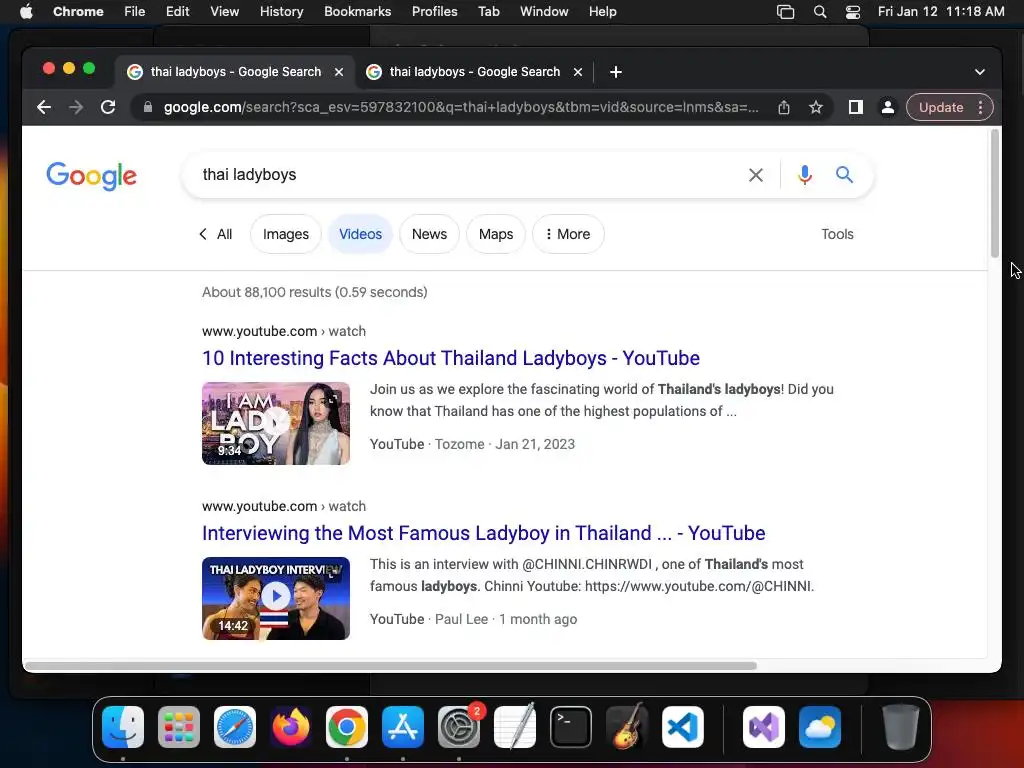Switch to the second Google Search tab
The image size is (1024, 768).
[x=474, y=72]
